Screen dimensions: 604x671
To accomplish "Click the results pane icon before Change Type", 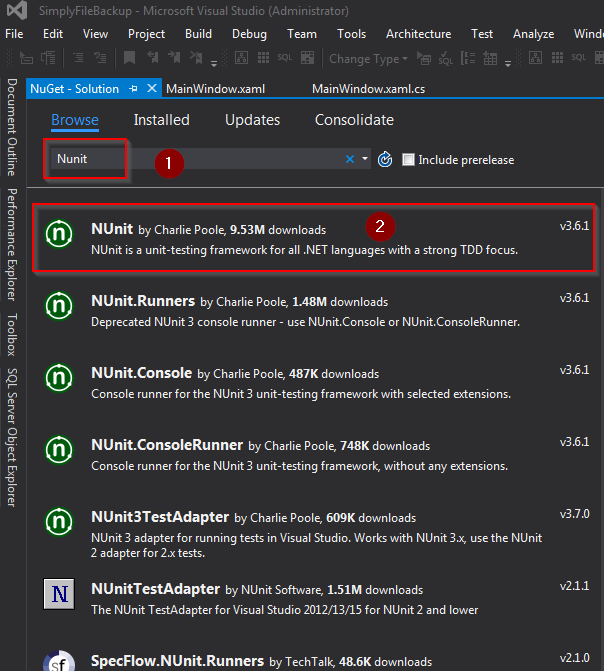I will [x=307, y=58].
